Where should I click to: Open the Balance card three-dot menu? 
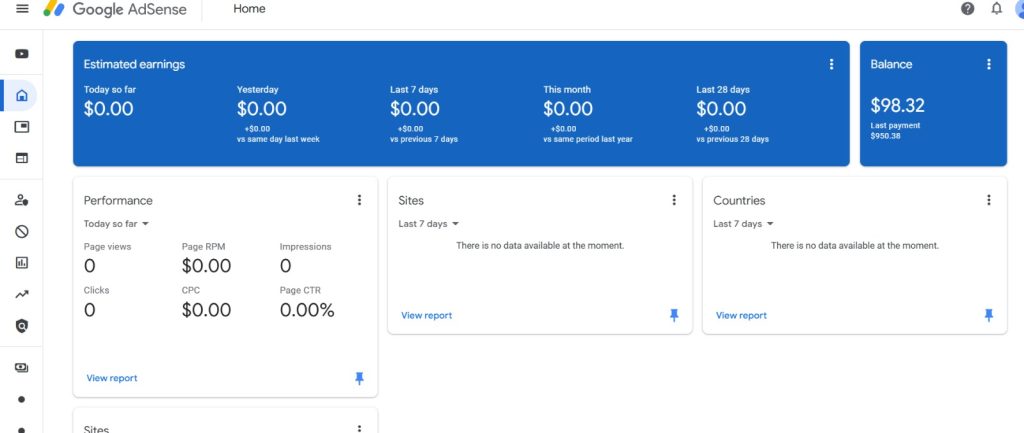(x=989, y=64)
